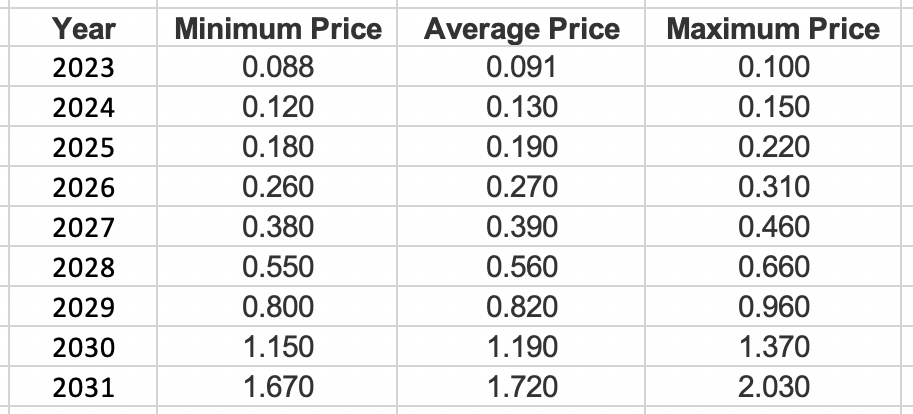Select the 2031 average price 1.720
The image size is (913, 414).
click(521, 387)
